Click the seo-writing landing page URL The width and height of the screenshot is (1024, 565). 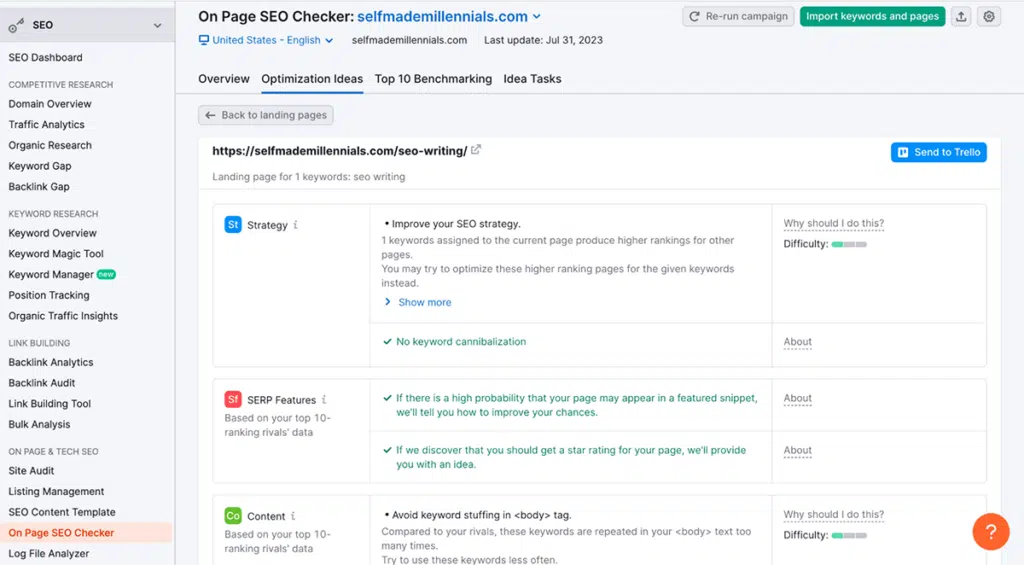tap(340, 151)
